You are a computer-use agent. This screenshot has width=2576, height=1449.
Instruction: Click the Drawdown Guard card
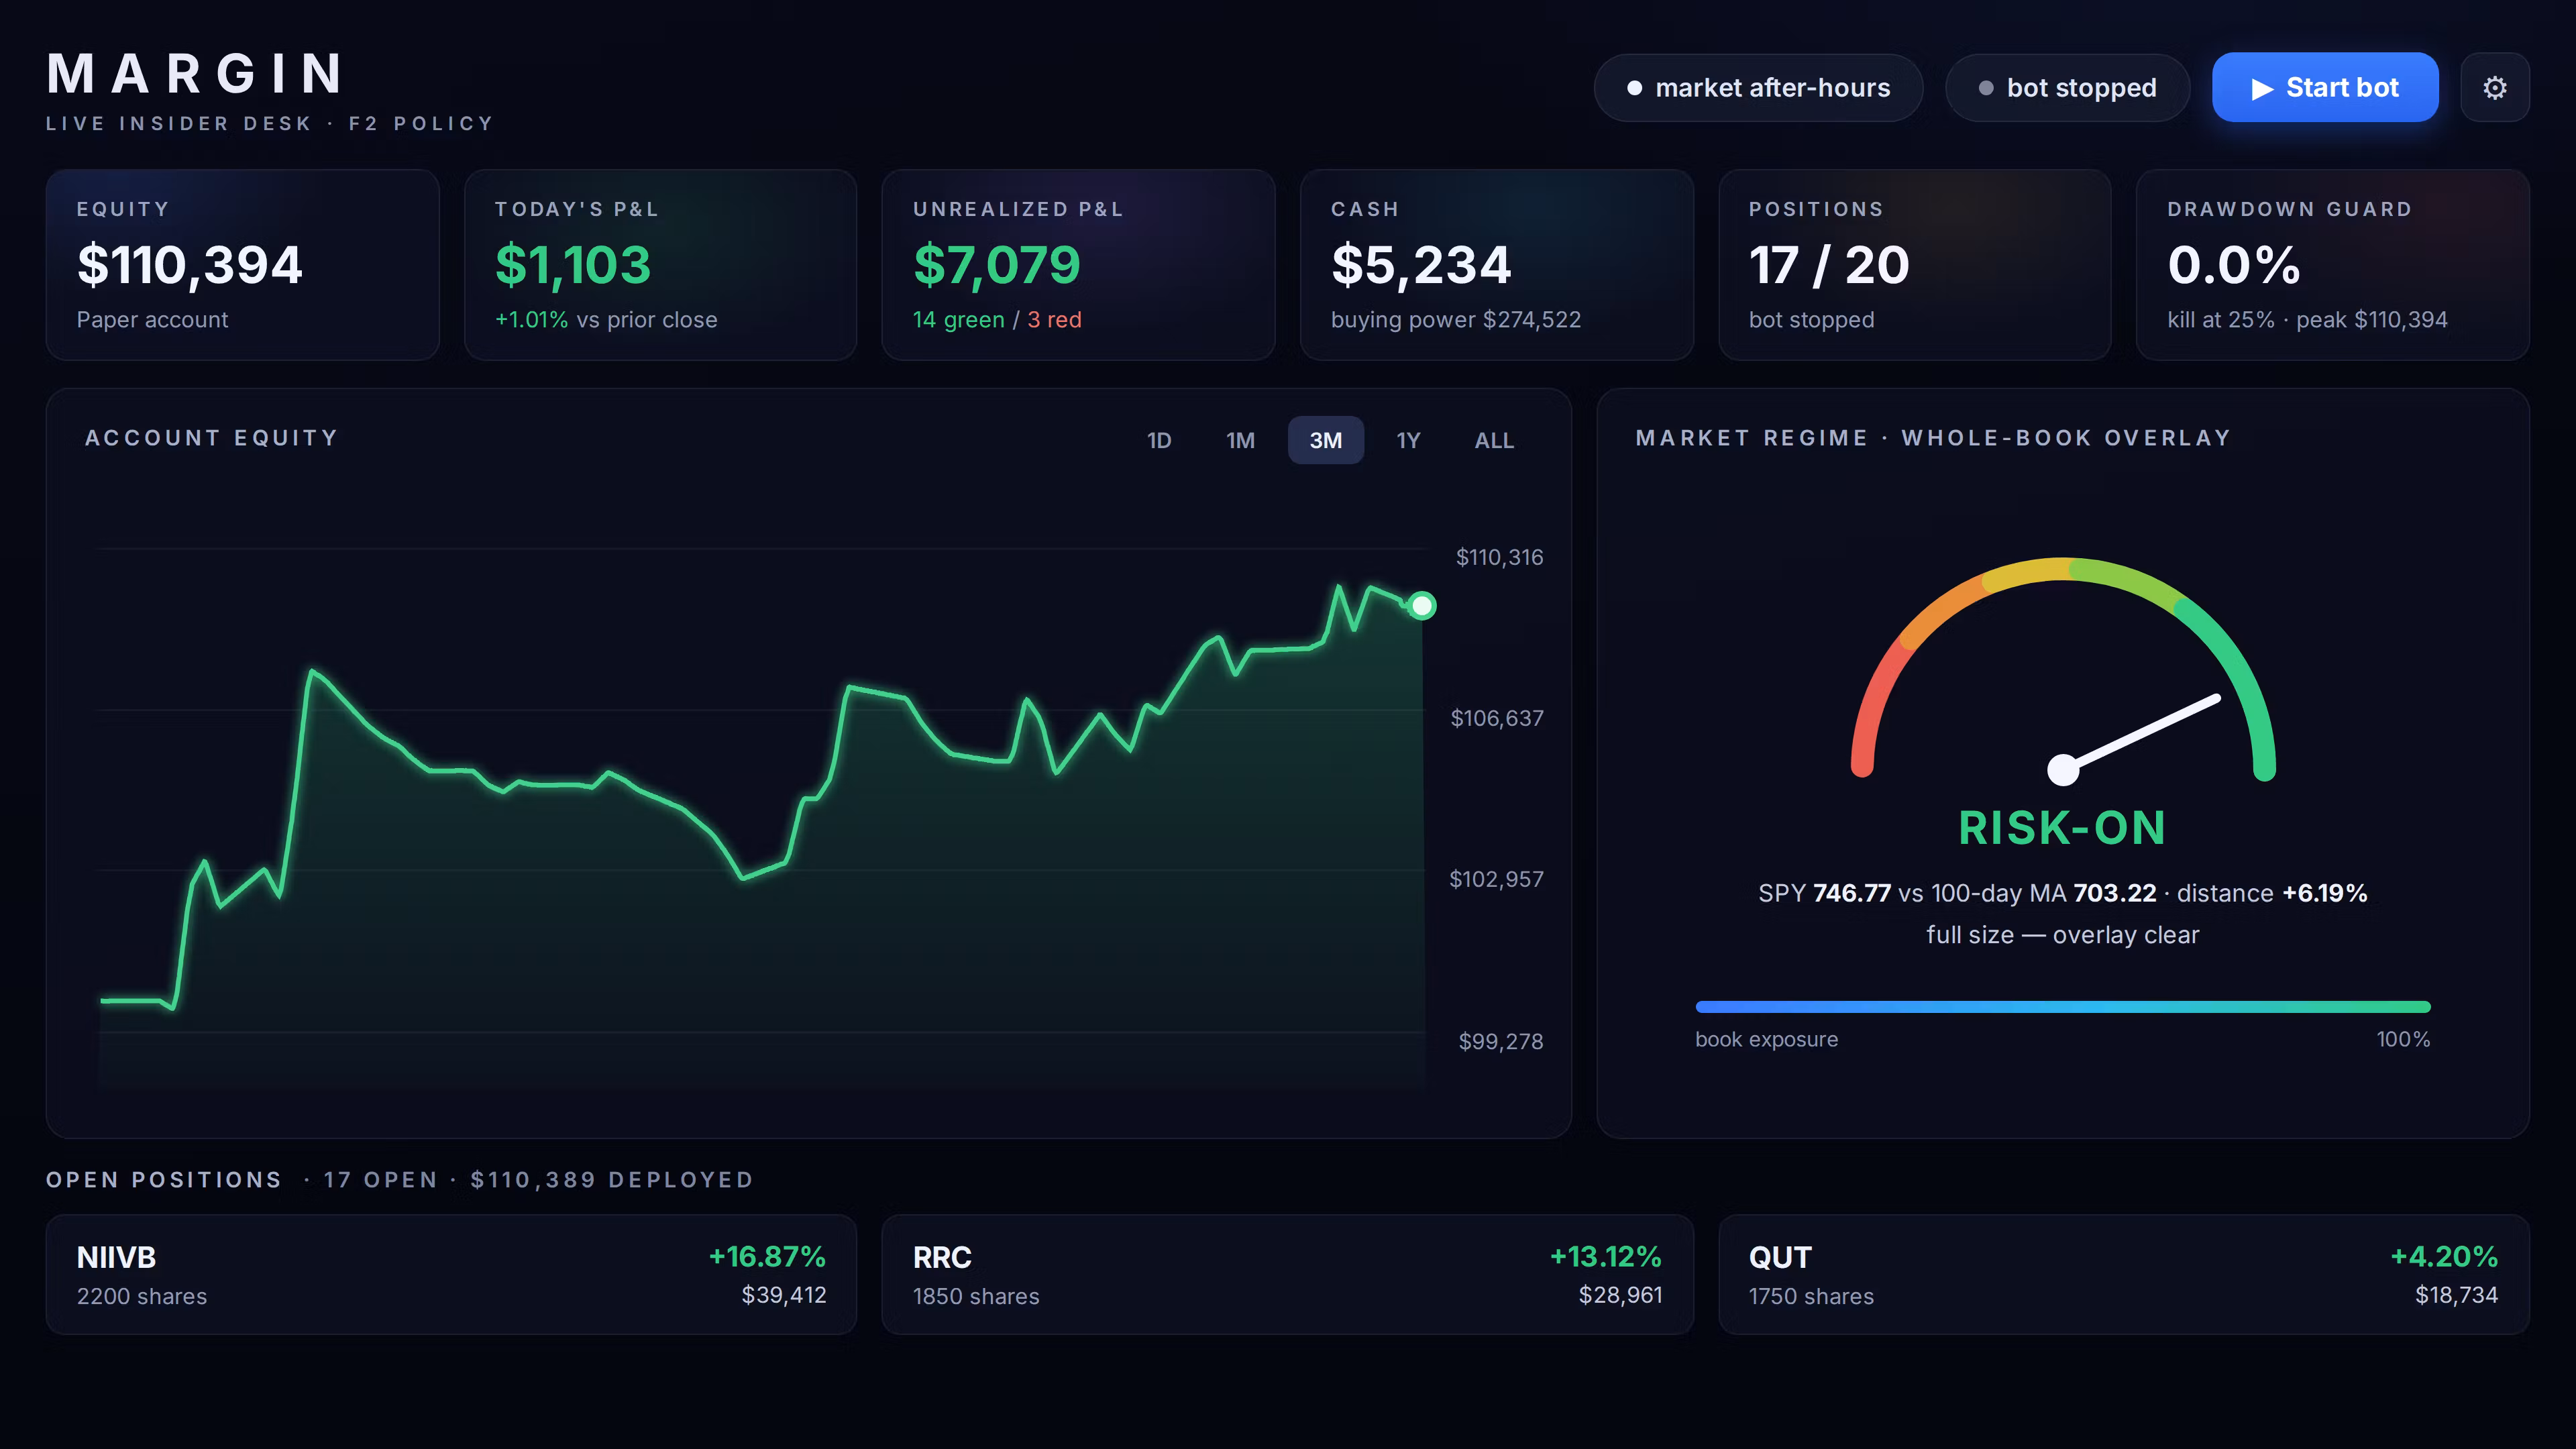click(2332, 265)
